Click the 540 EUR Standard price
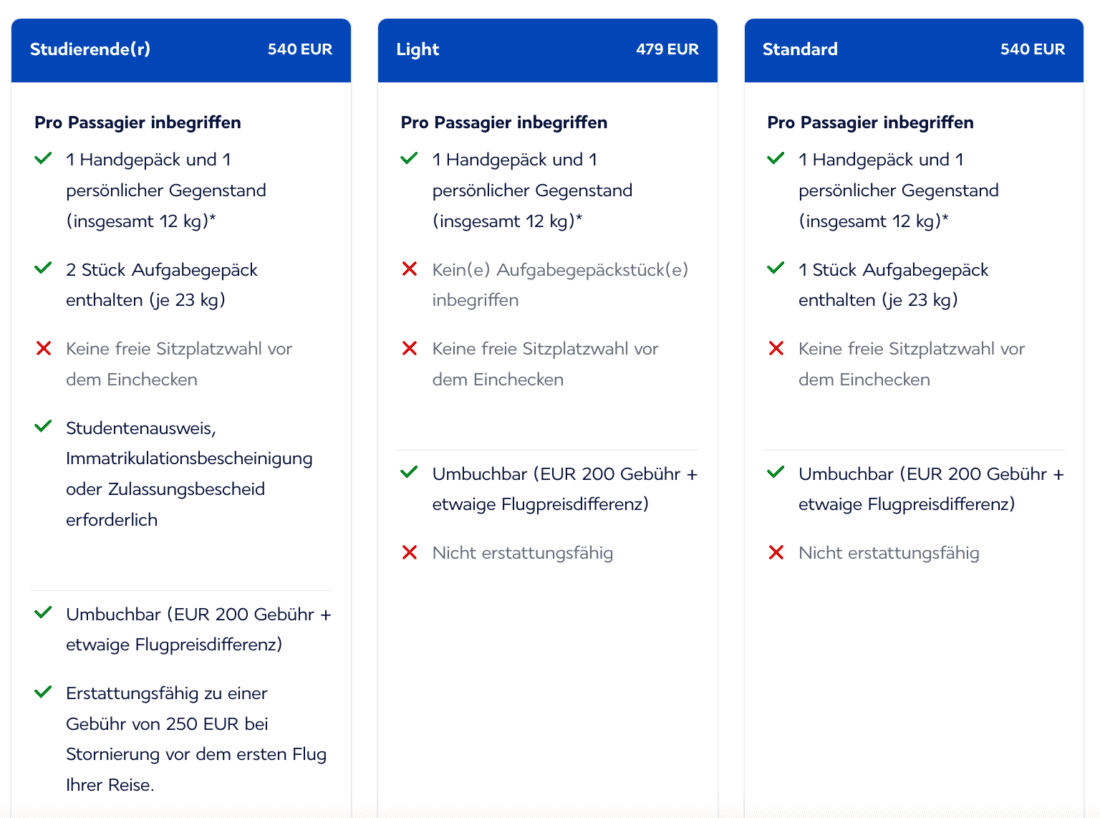Screen dimensions: 1100x818 tap(1032, 49)
